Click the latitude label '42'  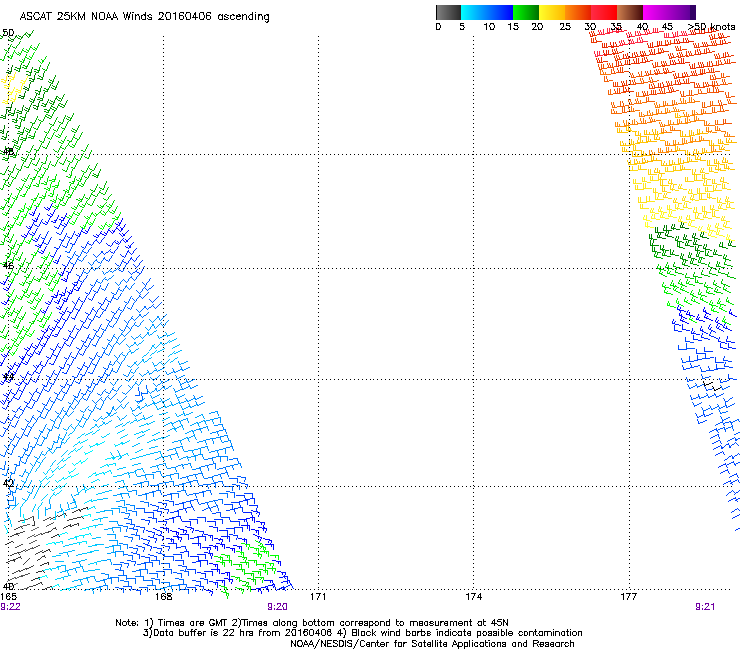click(8, 483)
